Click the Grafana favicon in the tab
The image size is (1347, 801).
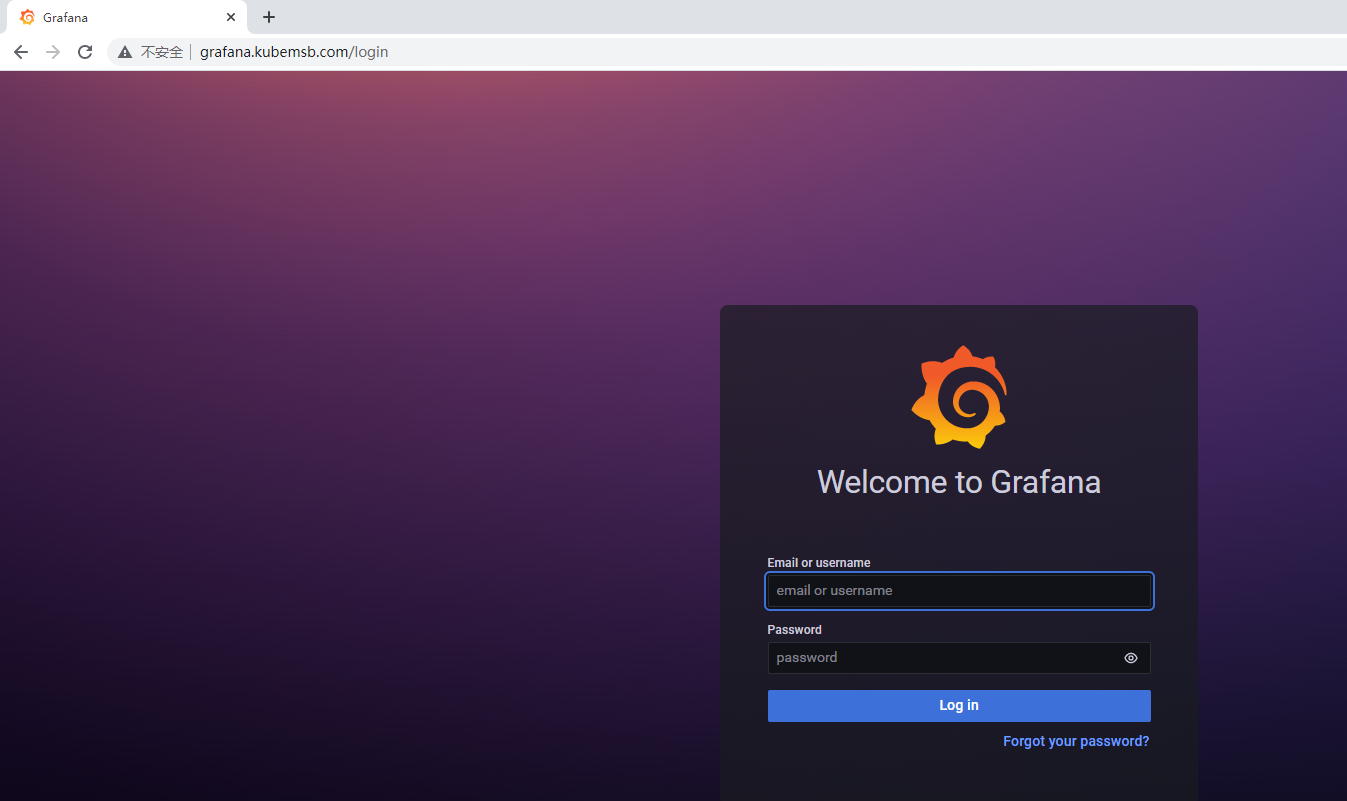(27, 17)
